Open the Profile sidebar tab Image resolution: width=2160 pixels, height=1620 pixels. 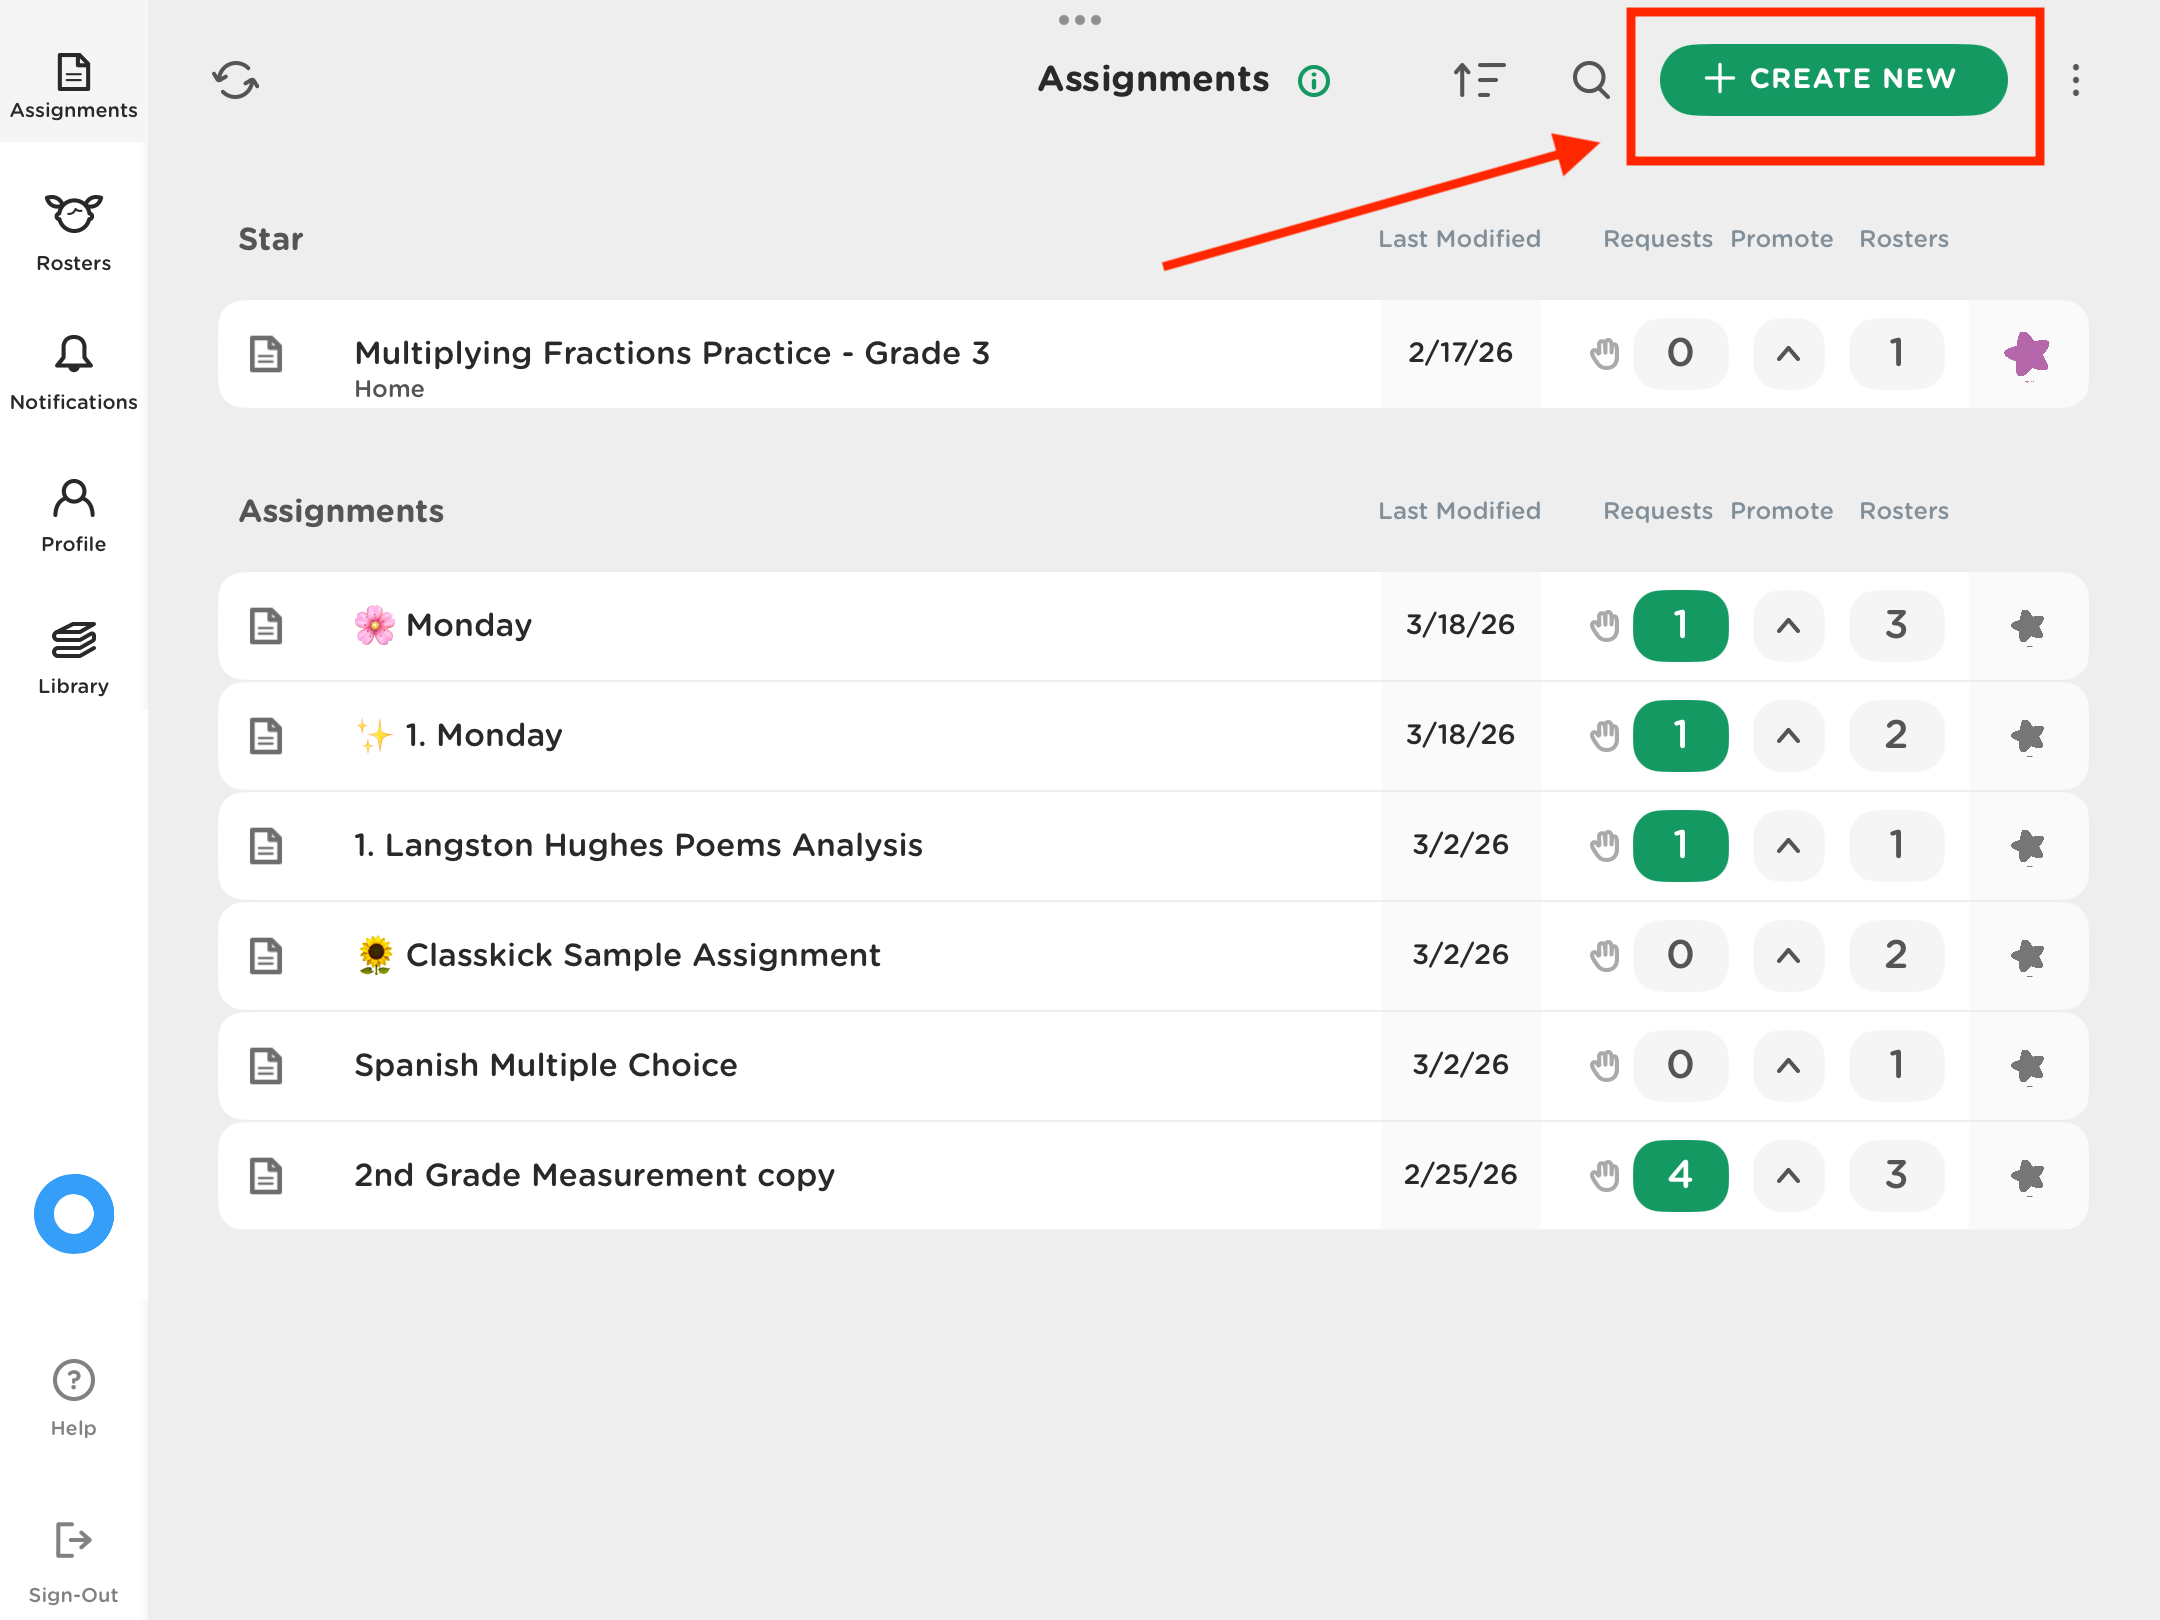[73, 515]
